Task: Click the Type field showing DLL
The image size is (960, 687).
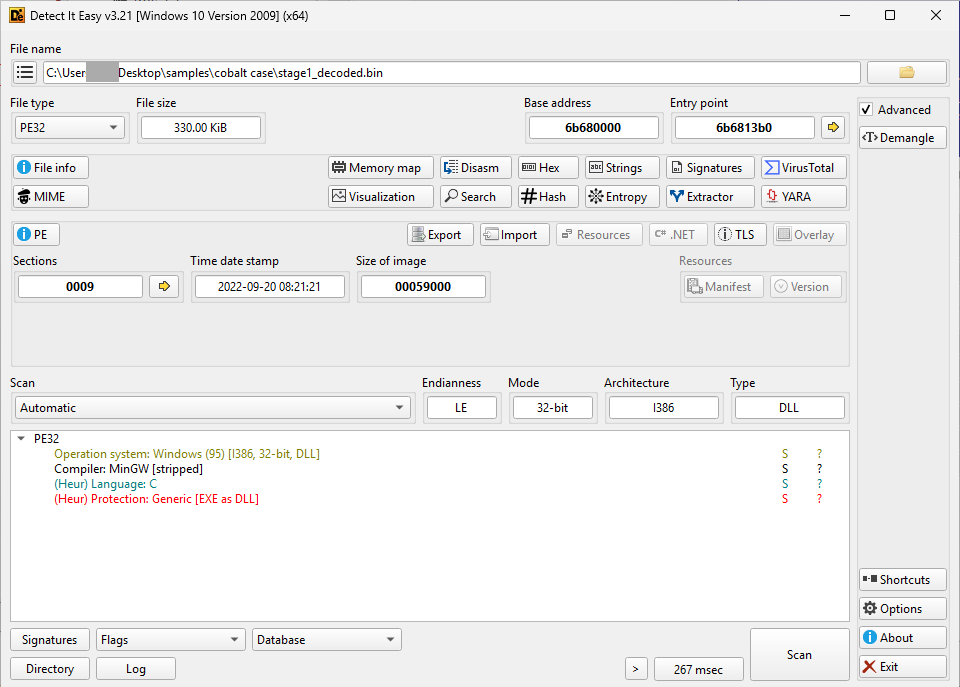Action: pos(789,408)
